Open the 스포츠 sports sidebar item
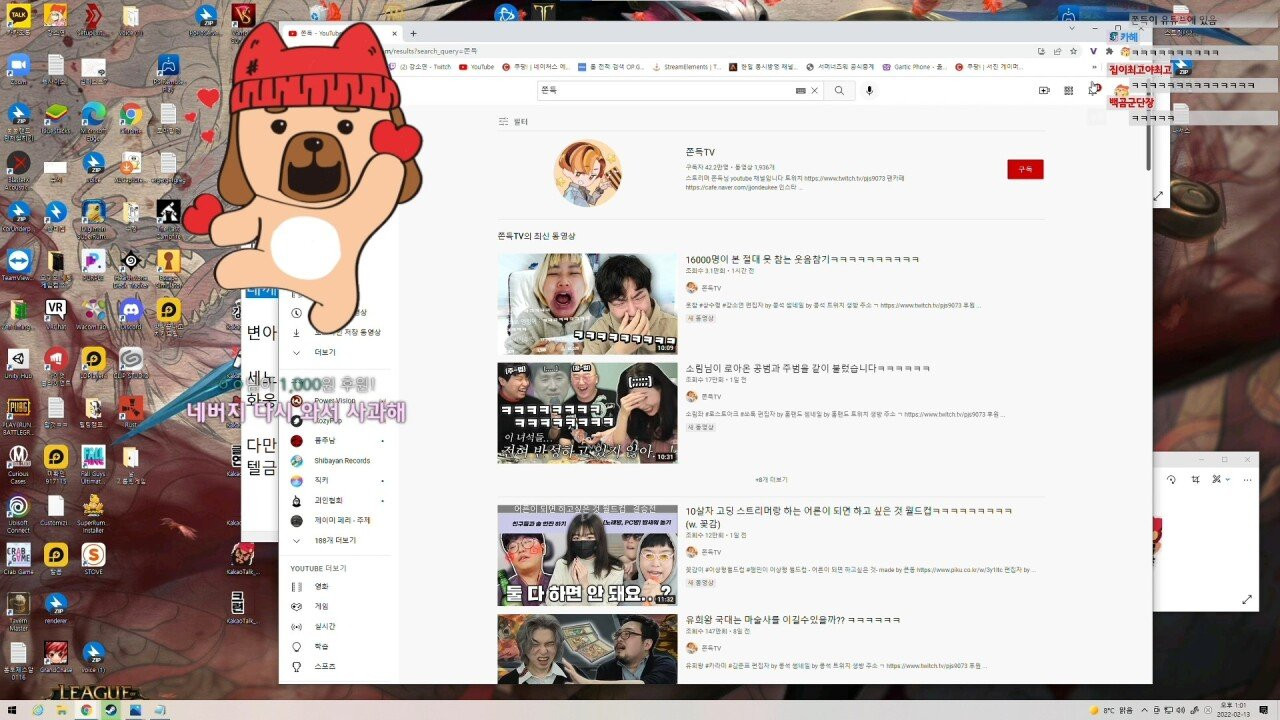1280x720 pixels. (323, 666)
